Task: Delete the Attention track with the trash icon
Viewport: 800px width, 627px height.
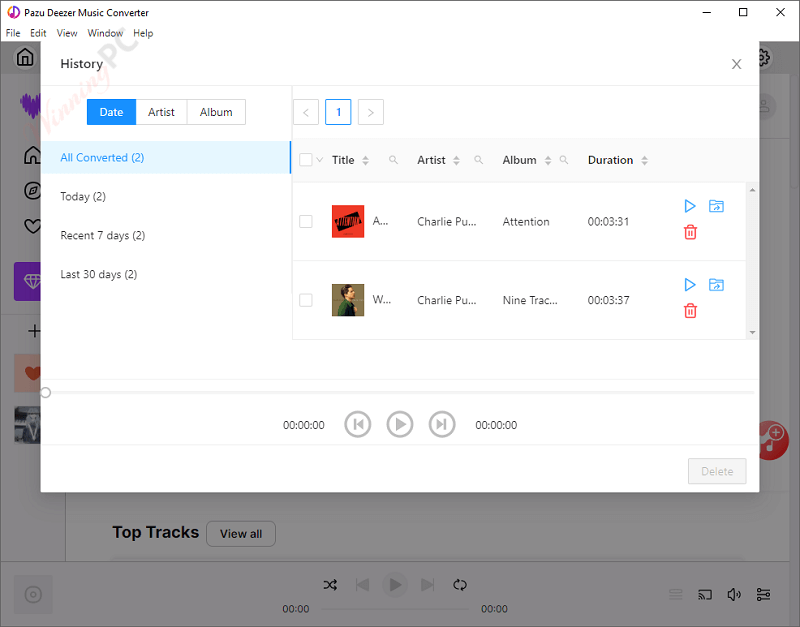Action: [690, 232]
